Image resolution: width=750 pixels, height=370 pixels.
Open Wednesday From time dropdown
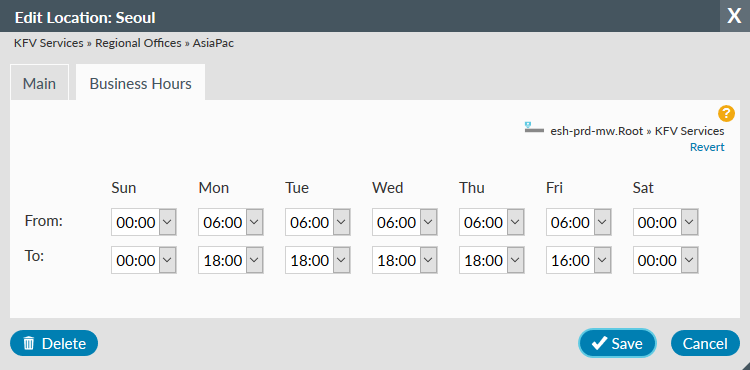click(405, 222)
